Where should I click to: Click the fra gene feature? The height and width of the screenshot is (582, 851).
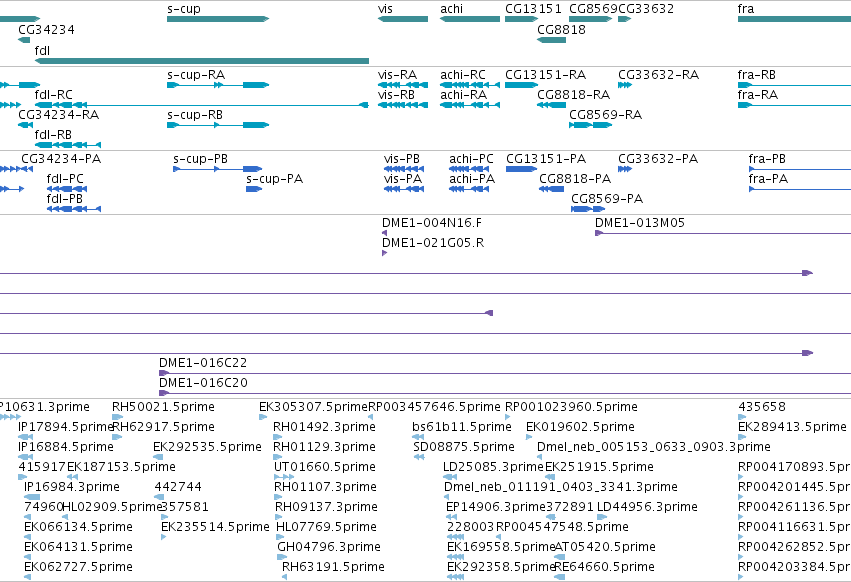coord(794,19)
